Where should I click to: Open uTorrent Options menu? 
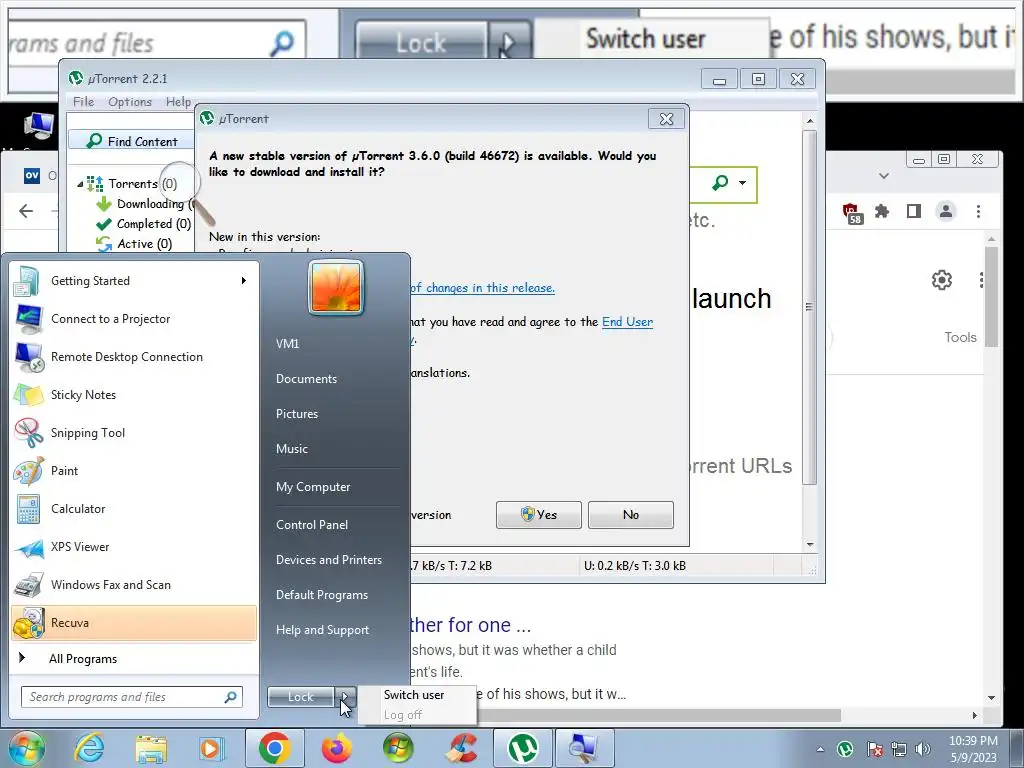click(130, 102)
